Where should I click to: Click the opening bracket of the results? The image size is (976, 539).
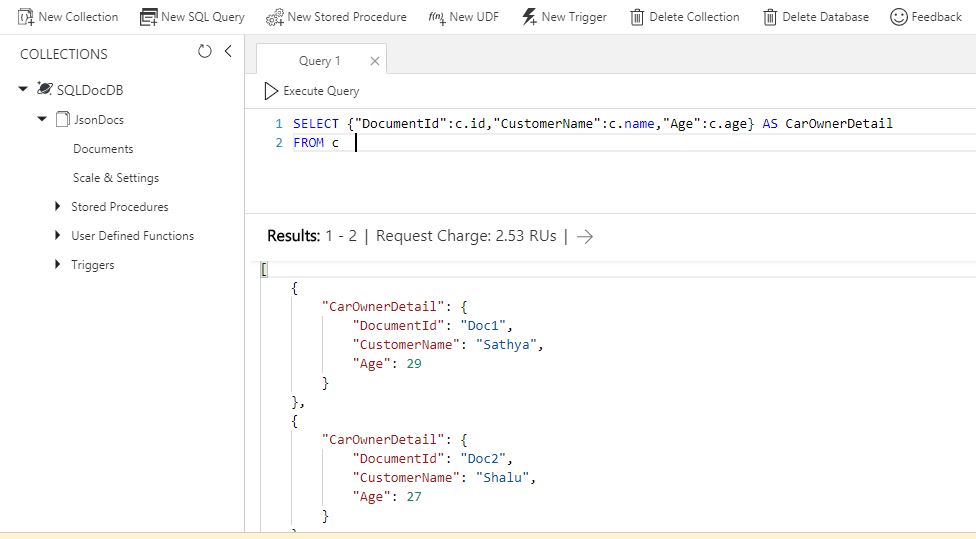click(264, 270)
